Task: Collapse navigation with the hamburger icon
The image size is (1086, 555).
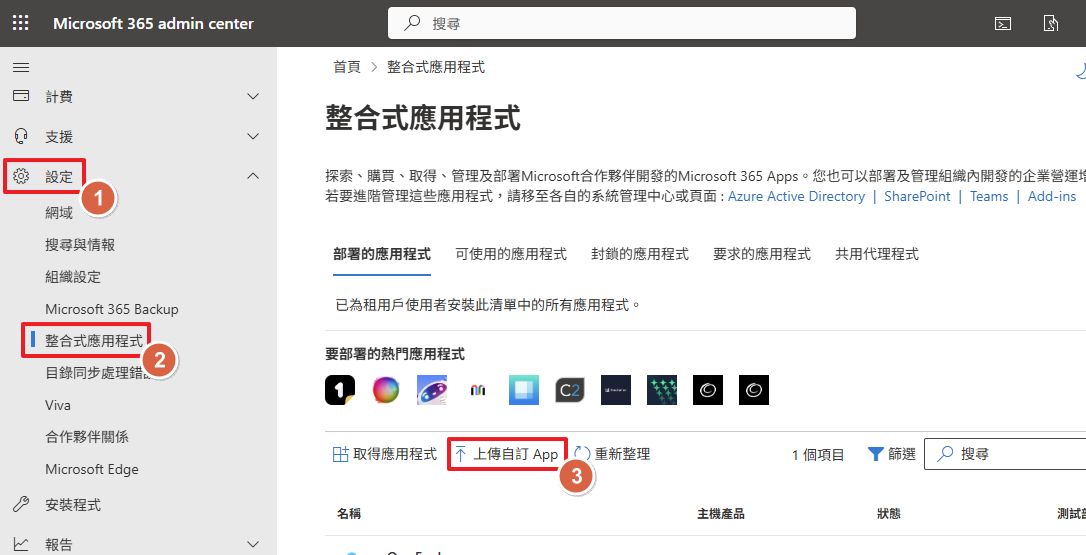Action: point(20,67)
